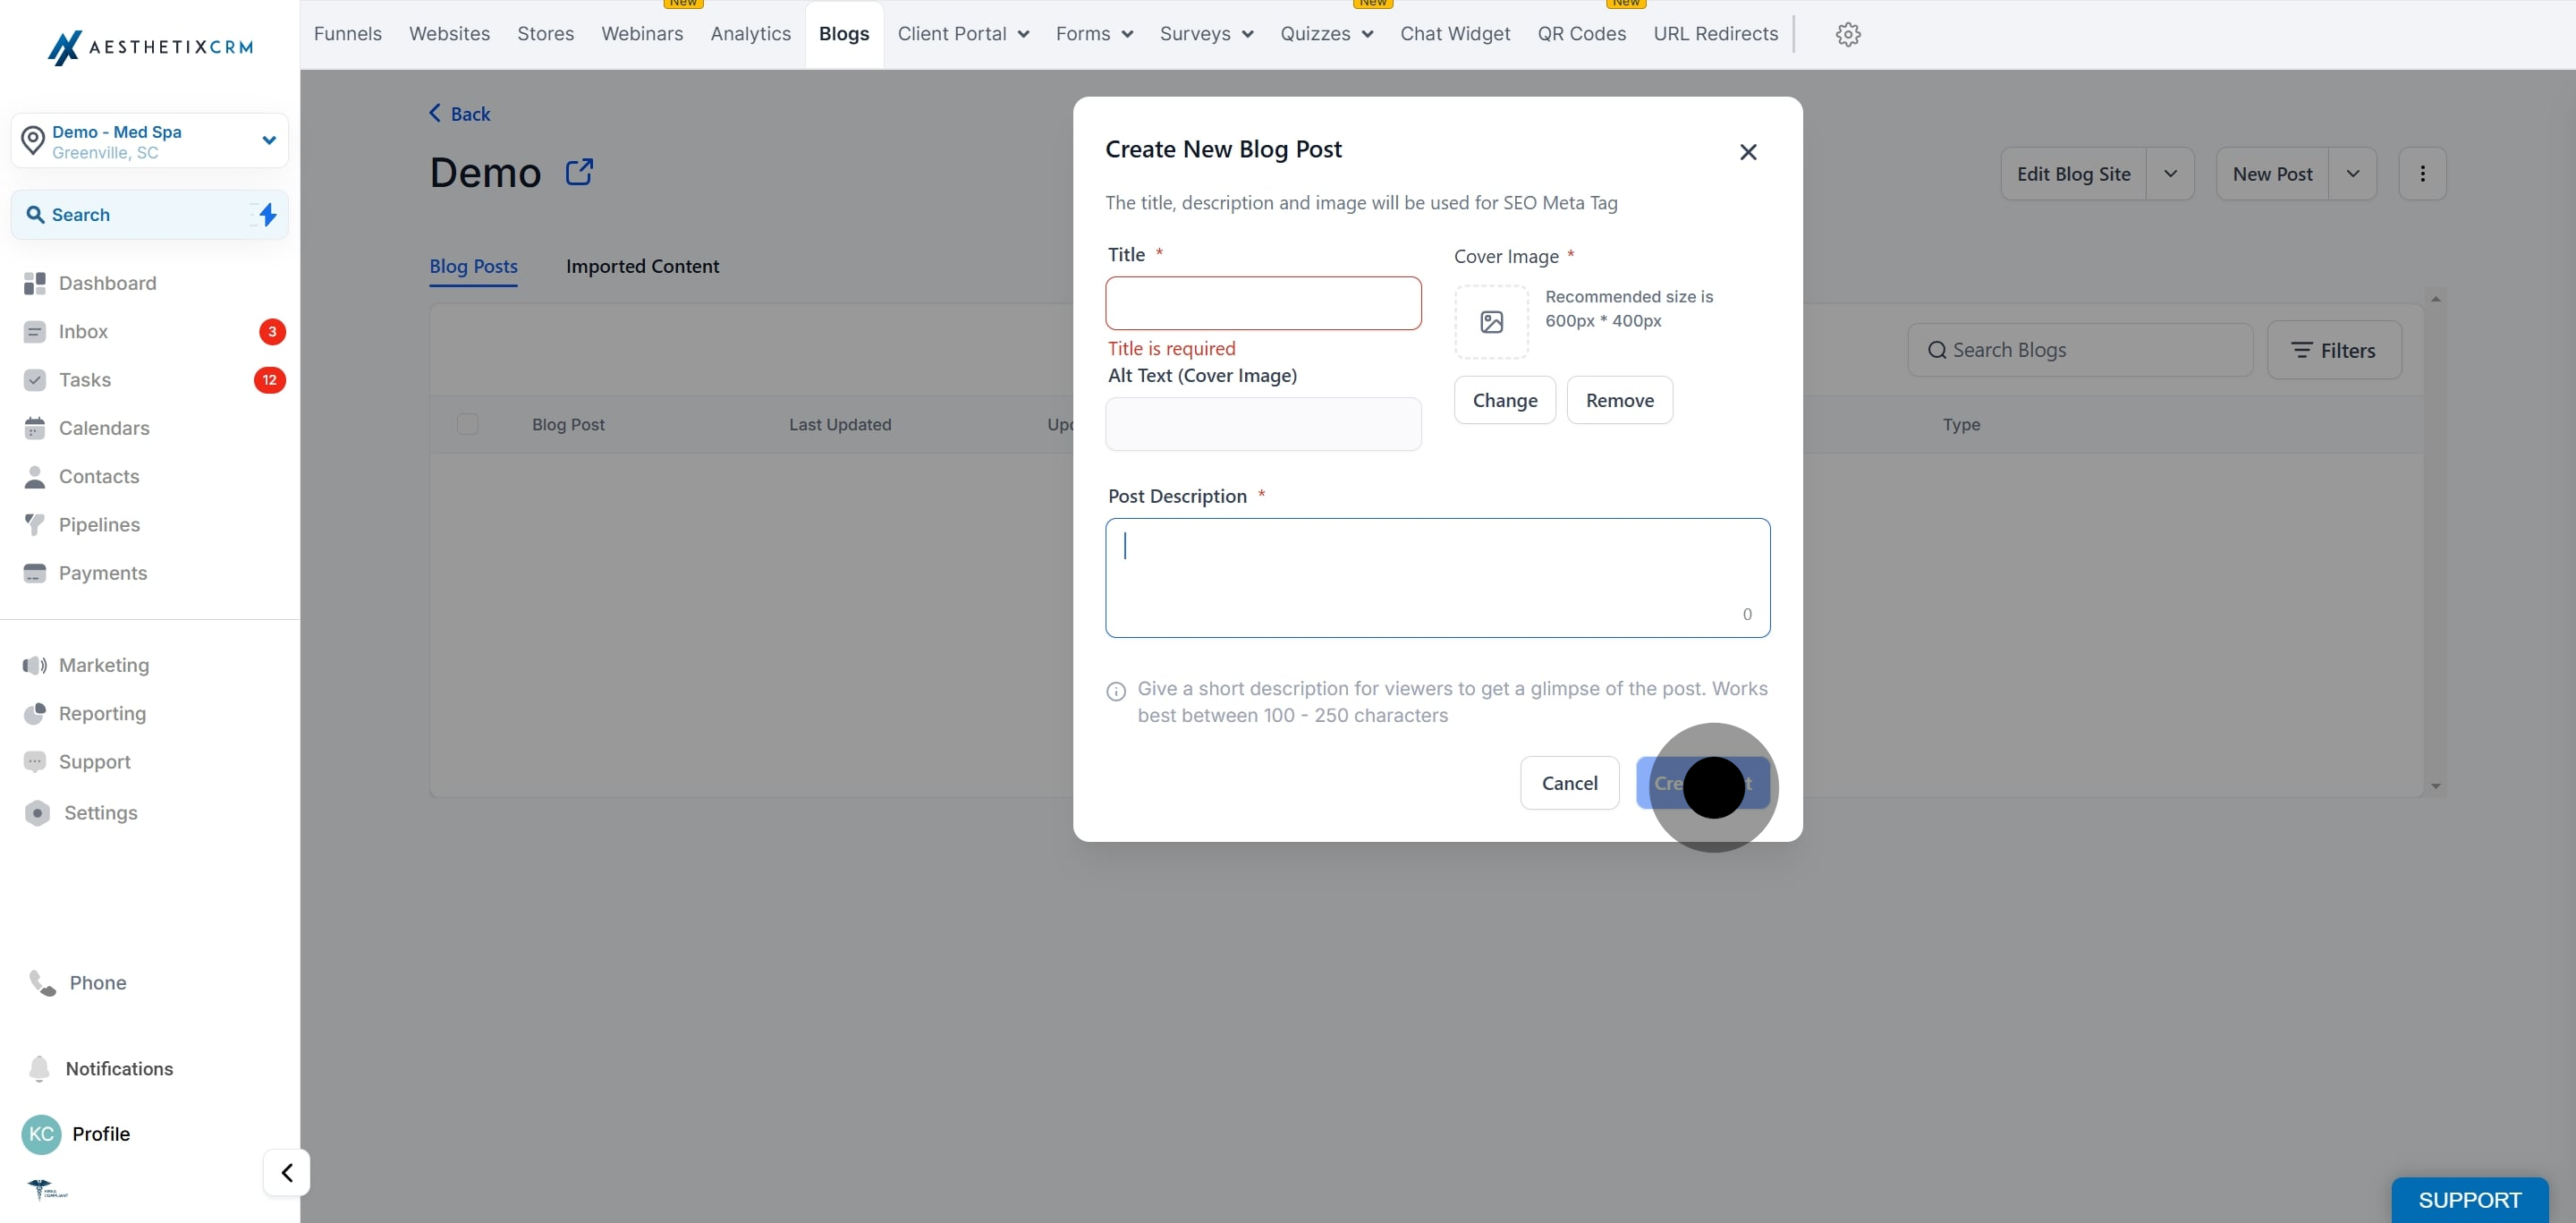
Task: Click the Cancel button in the dialog
Action: pos(1569,783)
